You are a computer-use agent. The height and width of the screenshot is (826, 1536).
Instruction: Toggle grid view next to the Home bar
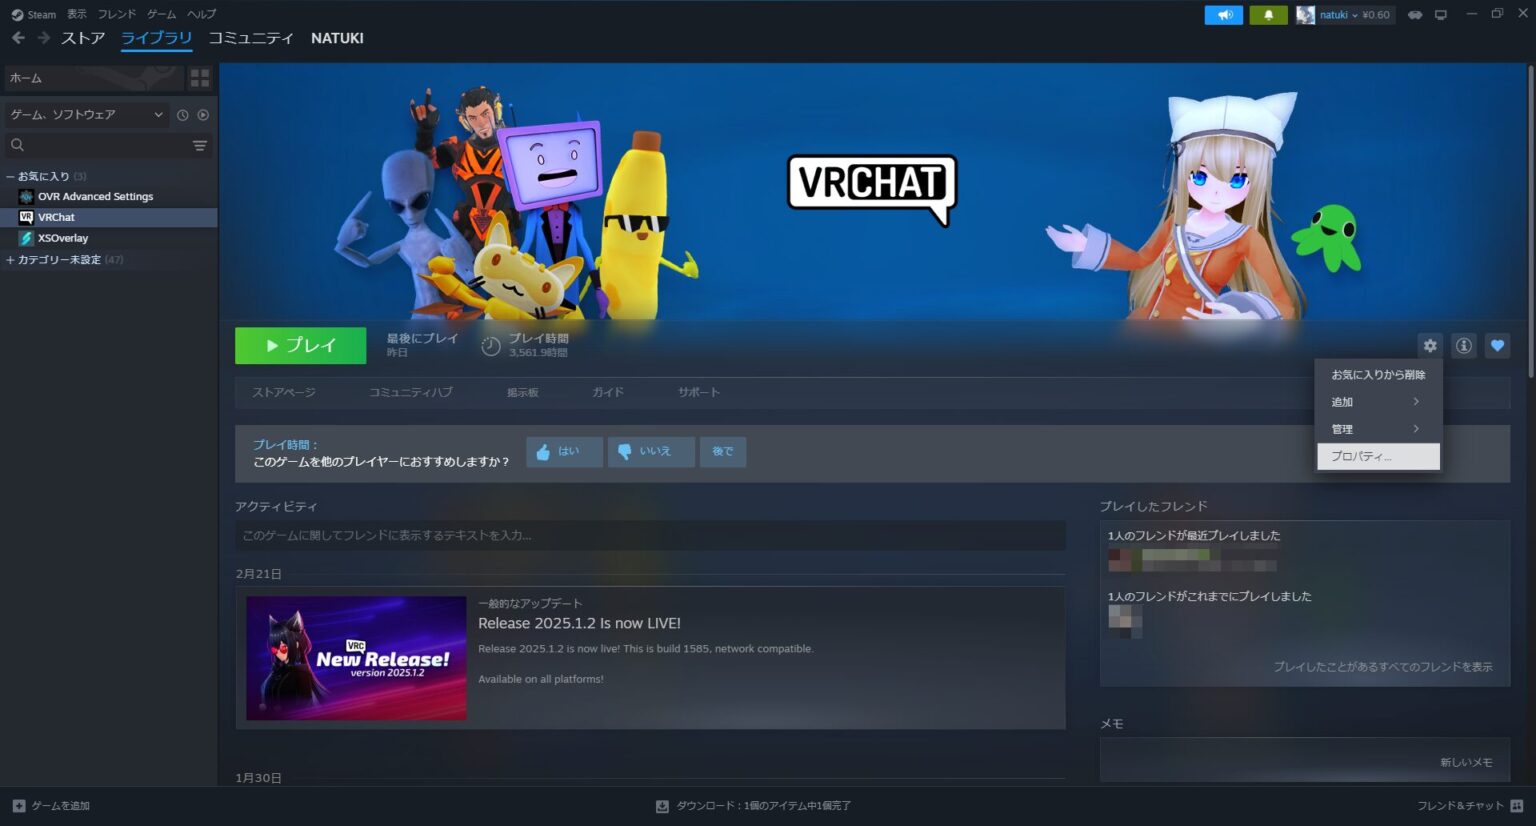pyautogui.click(x=200, y=77)
